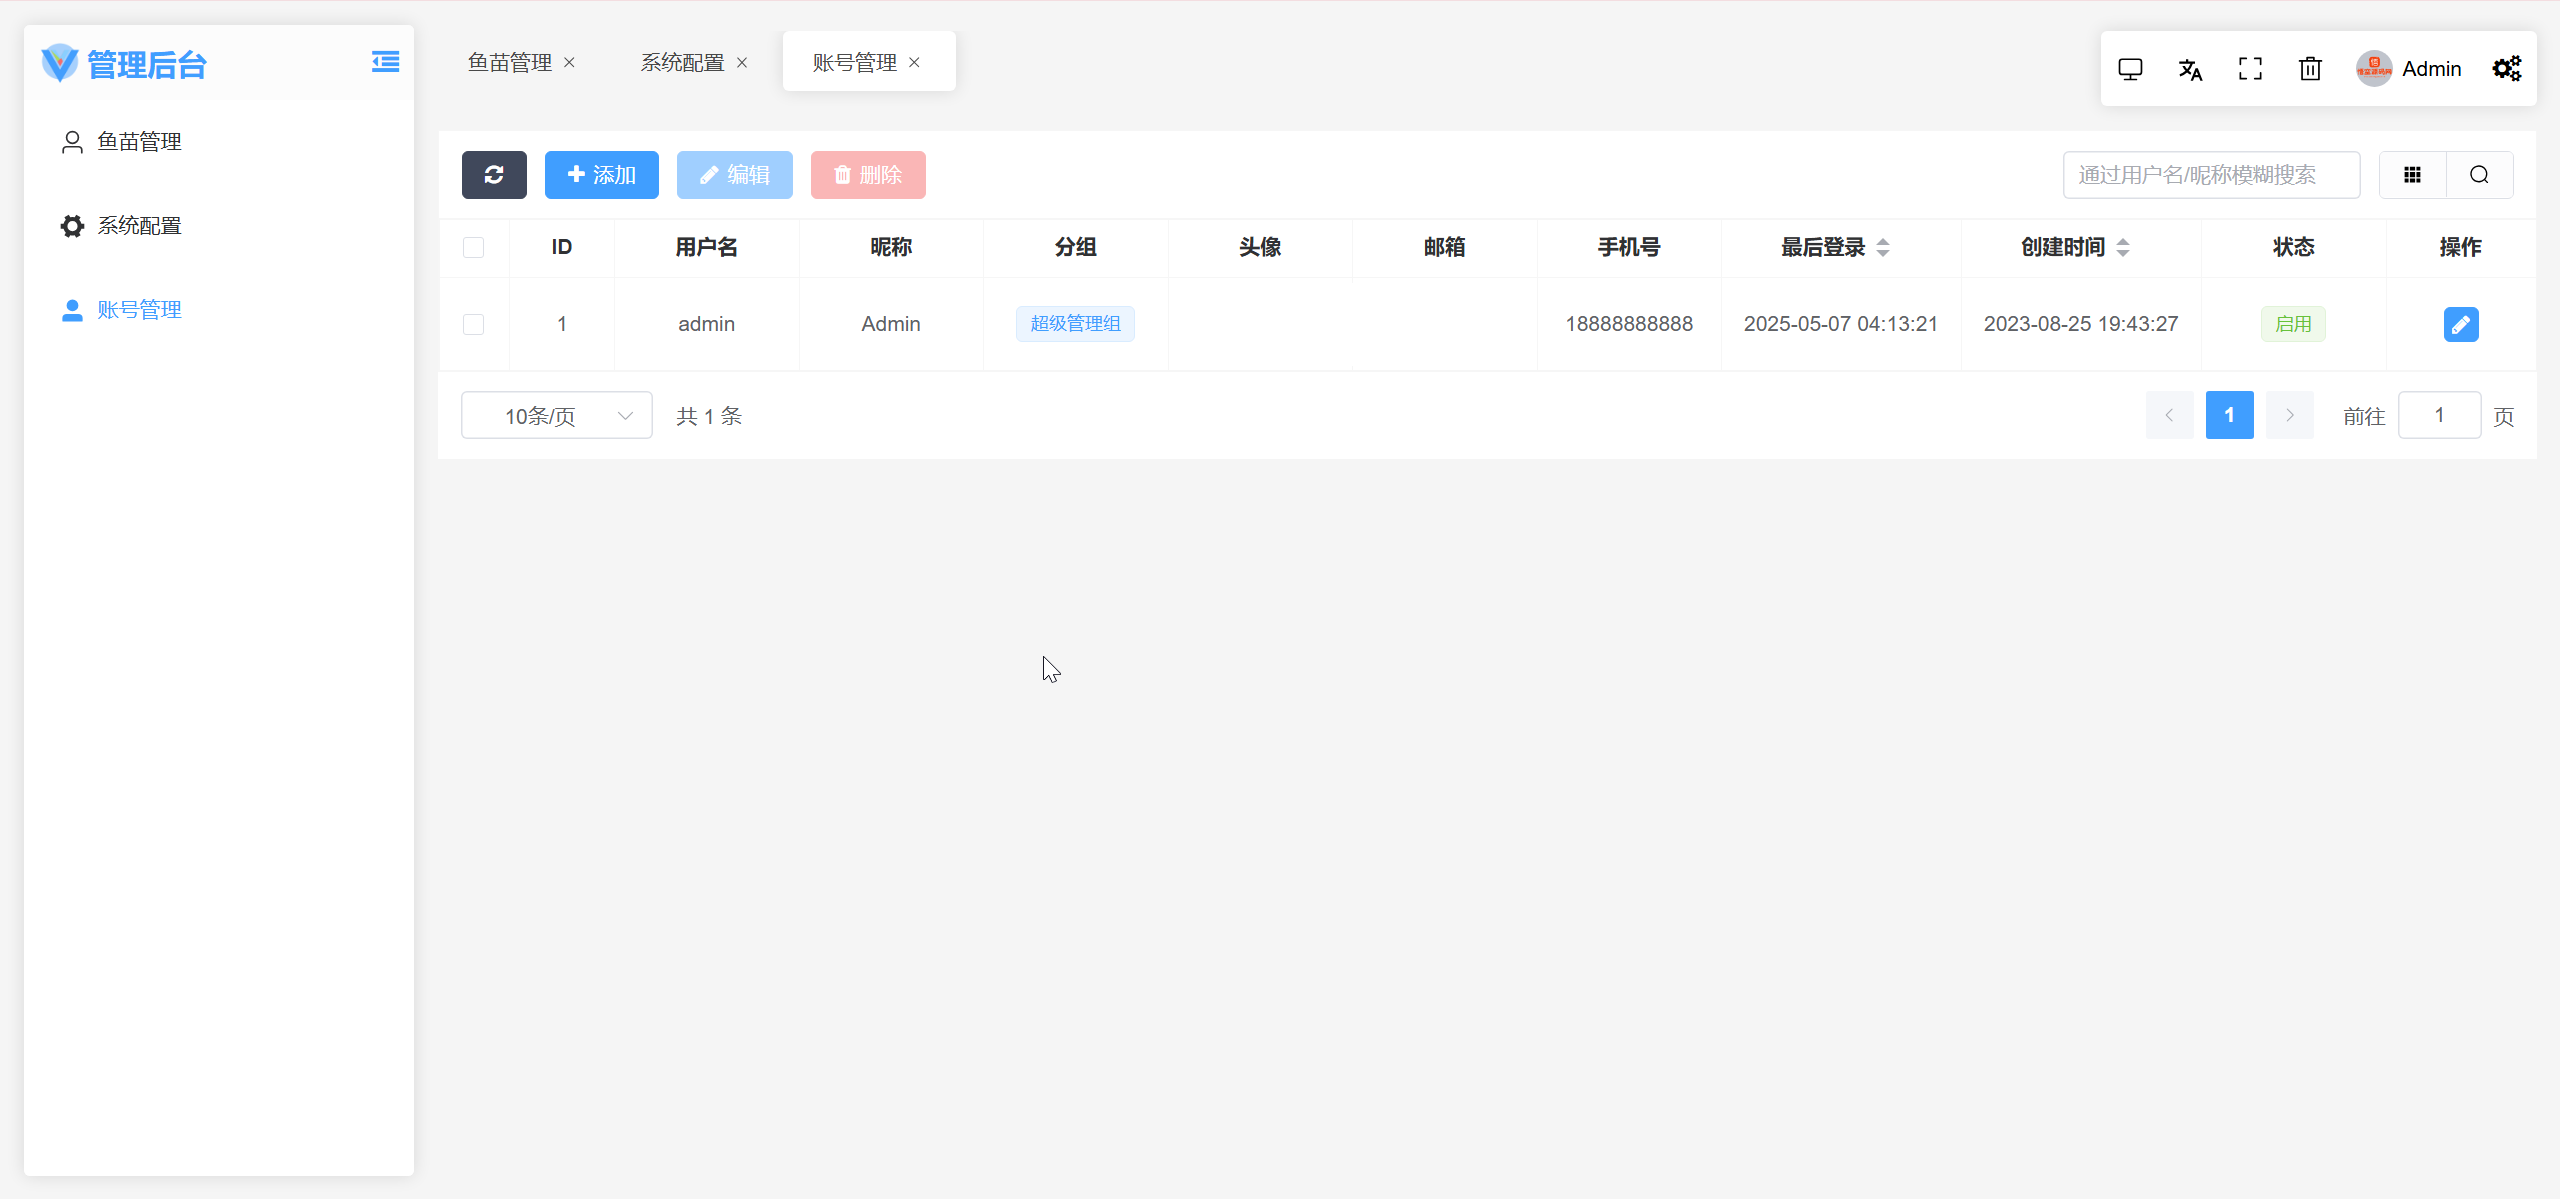Click the go-to page number field
Screen dimensions: 2560x1199
click(x=2439, y=415)
